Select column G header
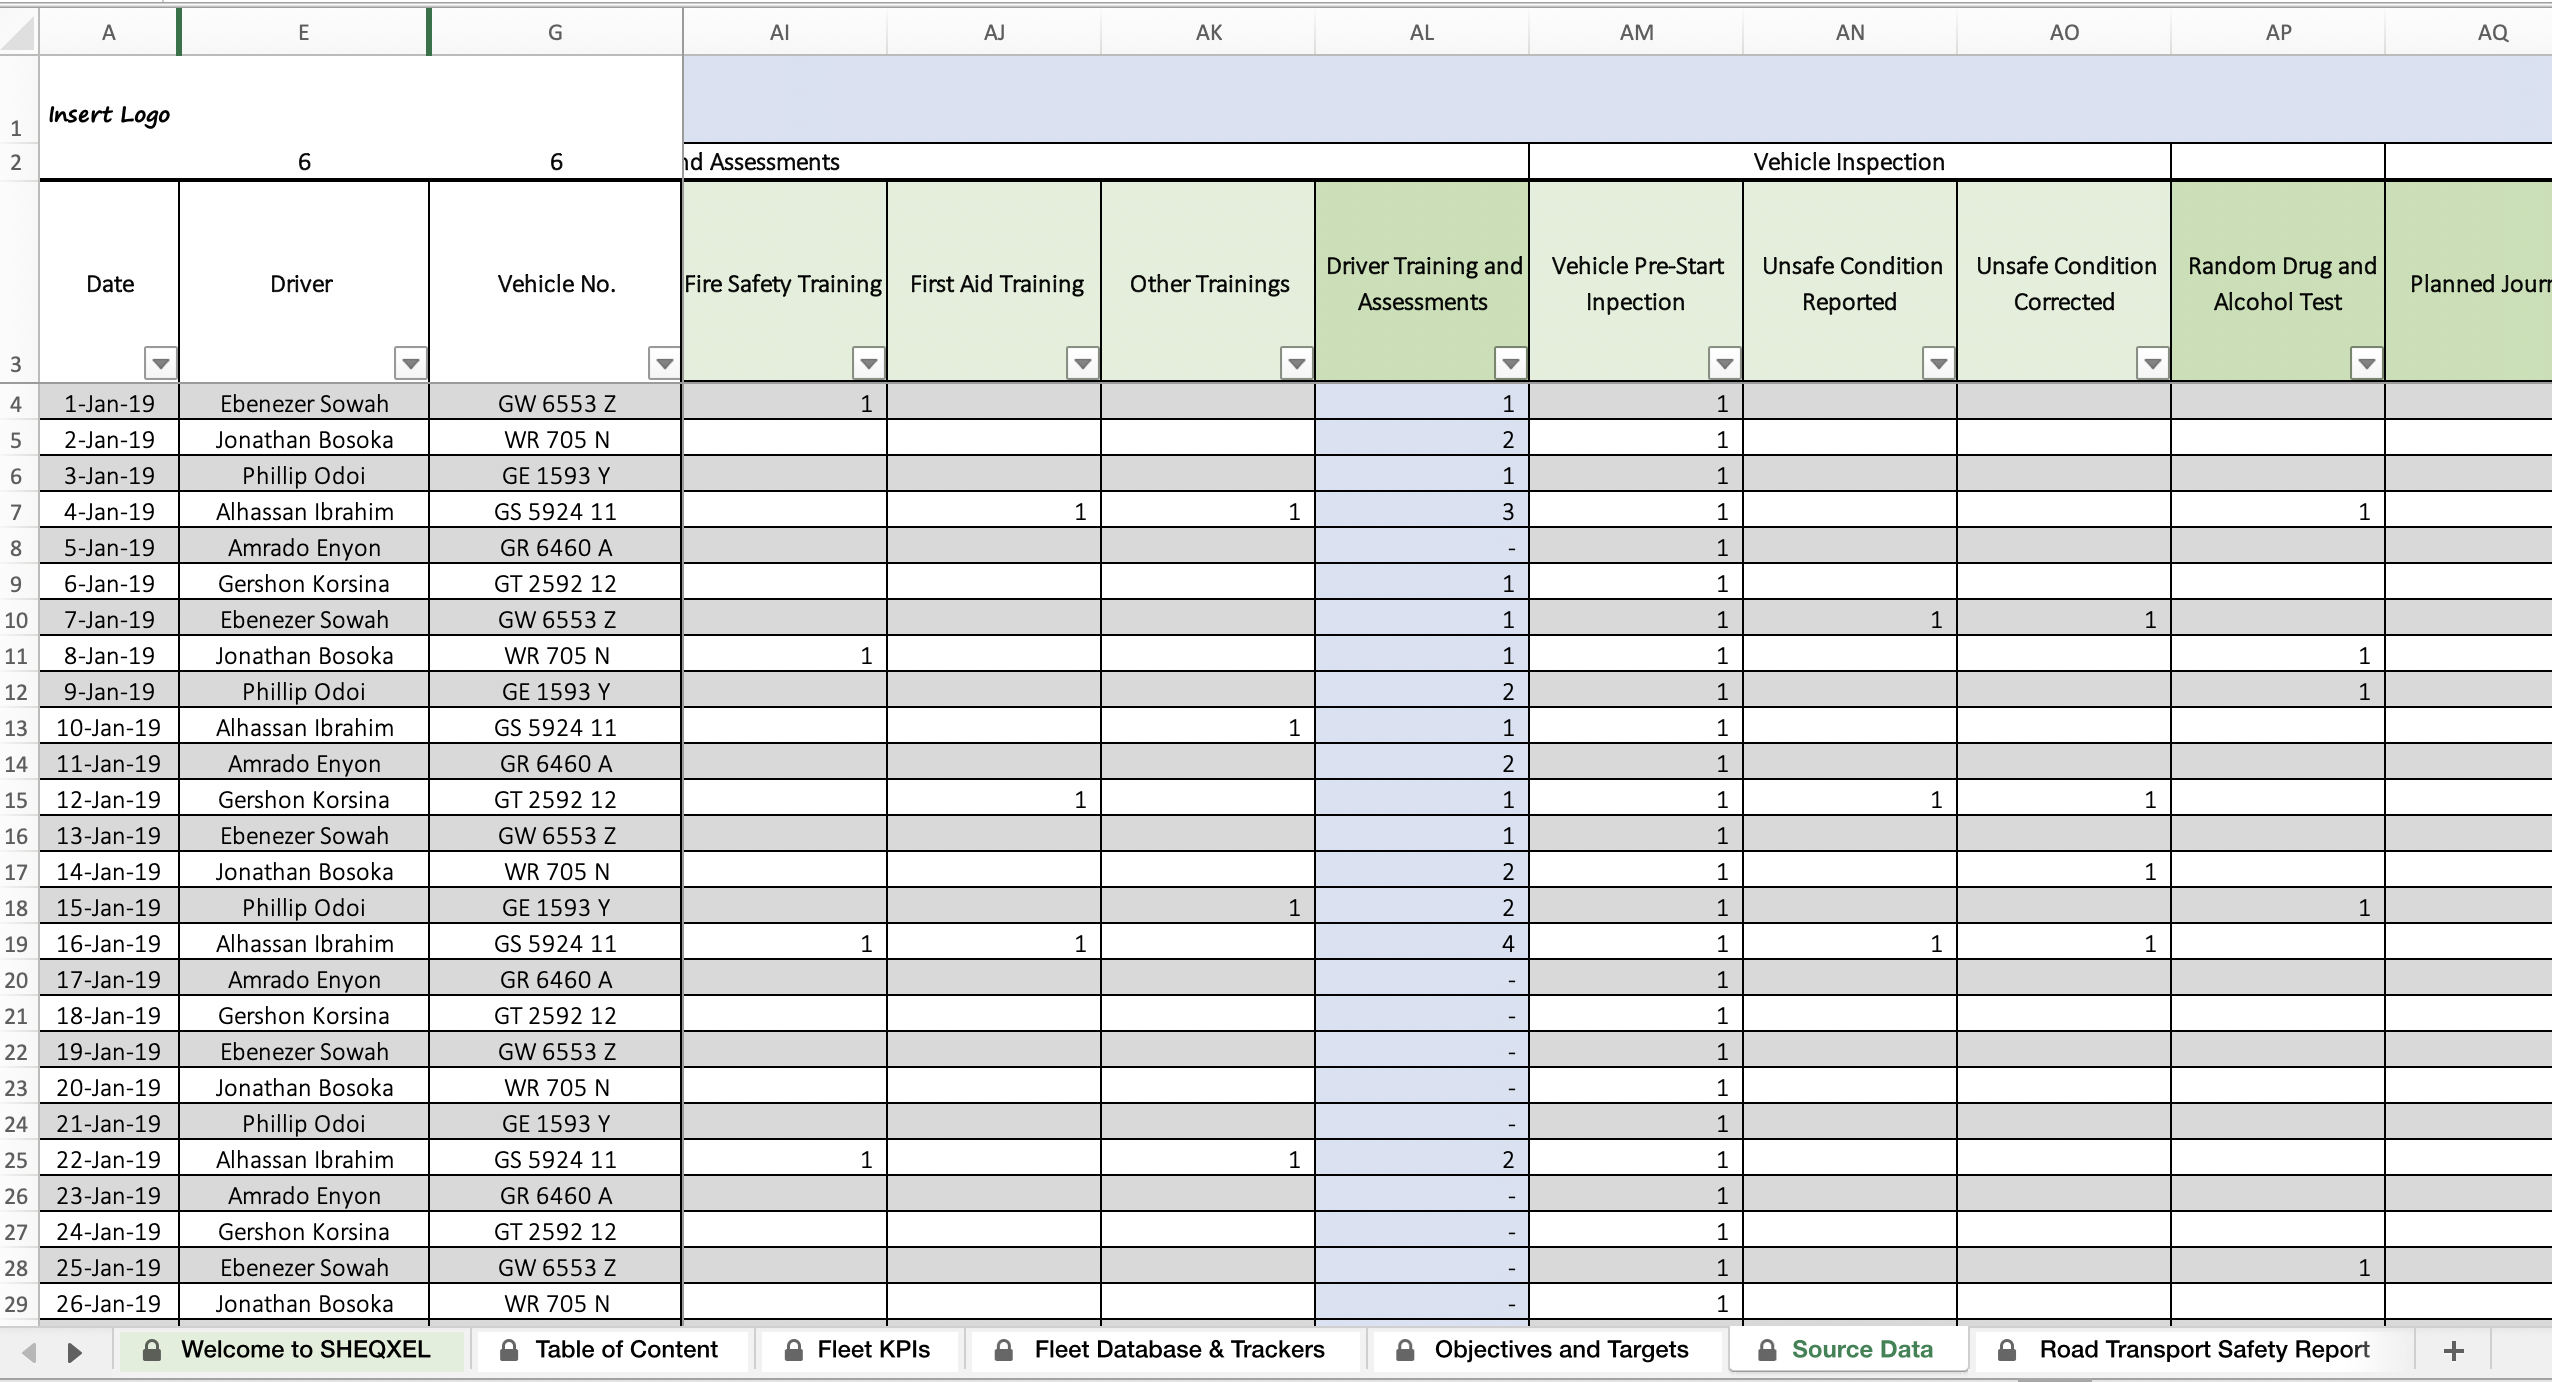This screenshot has width=2552, height=1382. (556, 32)
